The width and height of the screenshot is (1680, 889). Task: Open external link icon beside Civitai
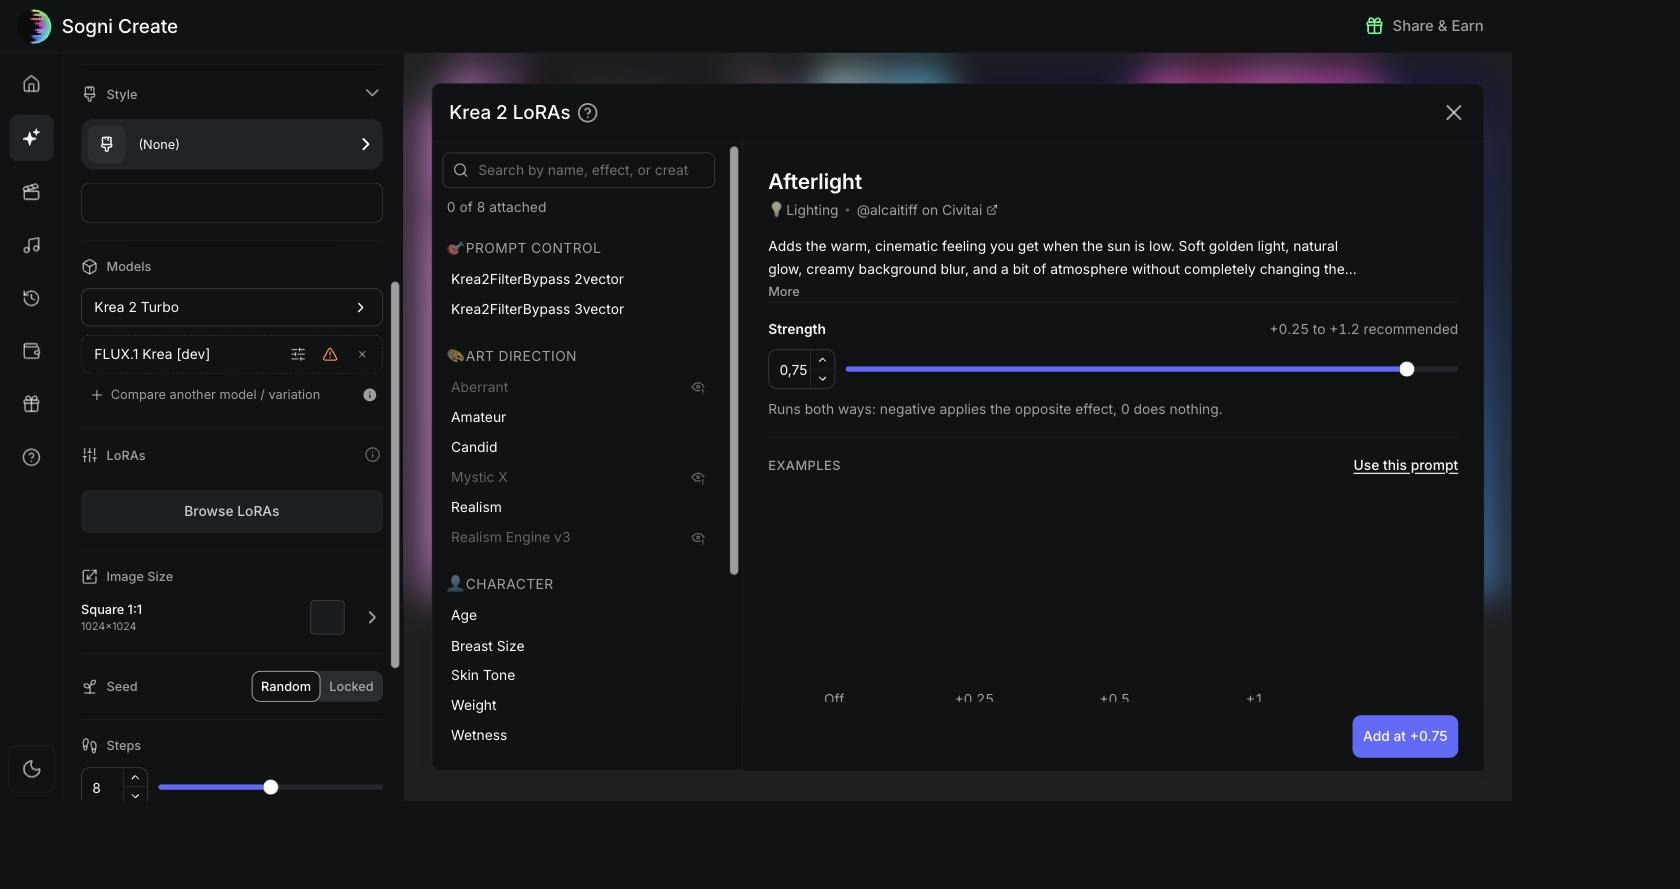pyautogui.click(x=992, y=210)
